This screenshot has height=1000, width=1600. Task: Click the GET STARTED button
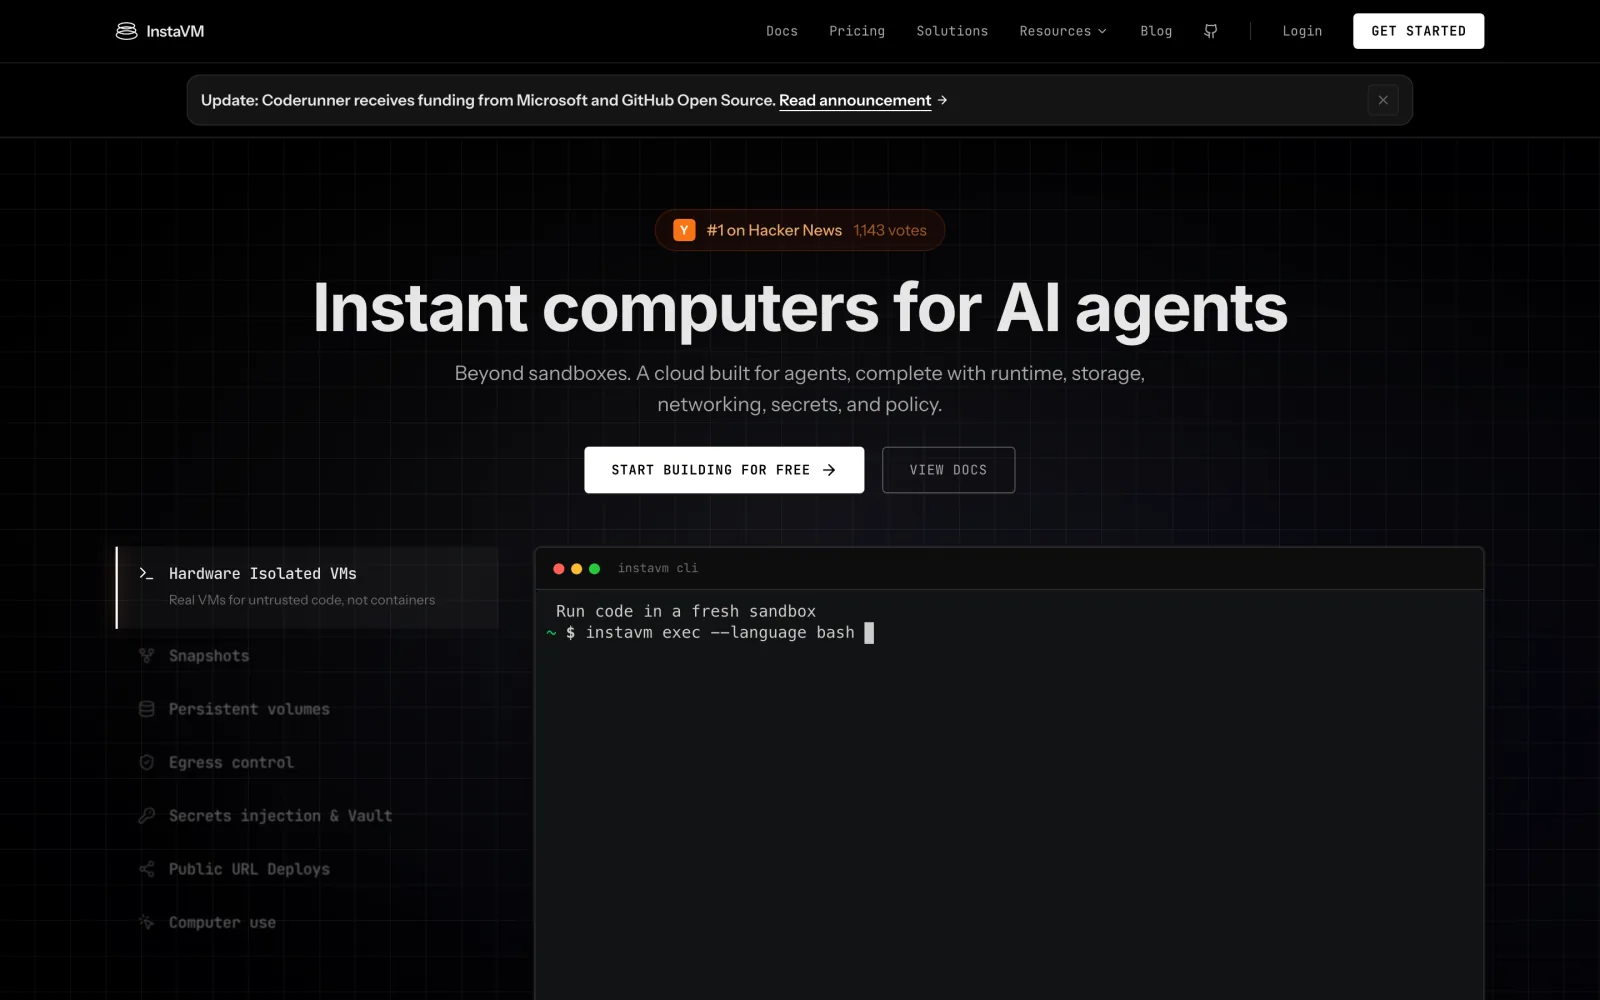[x=1418, y=31]
